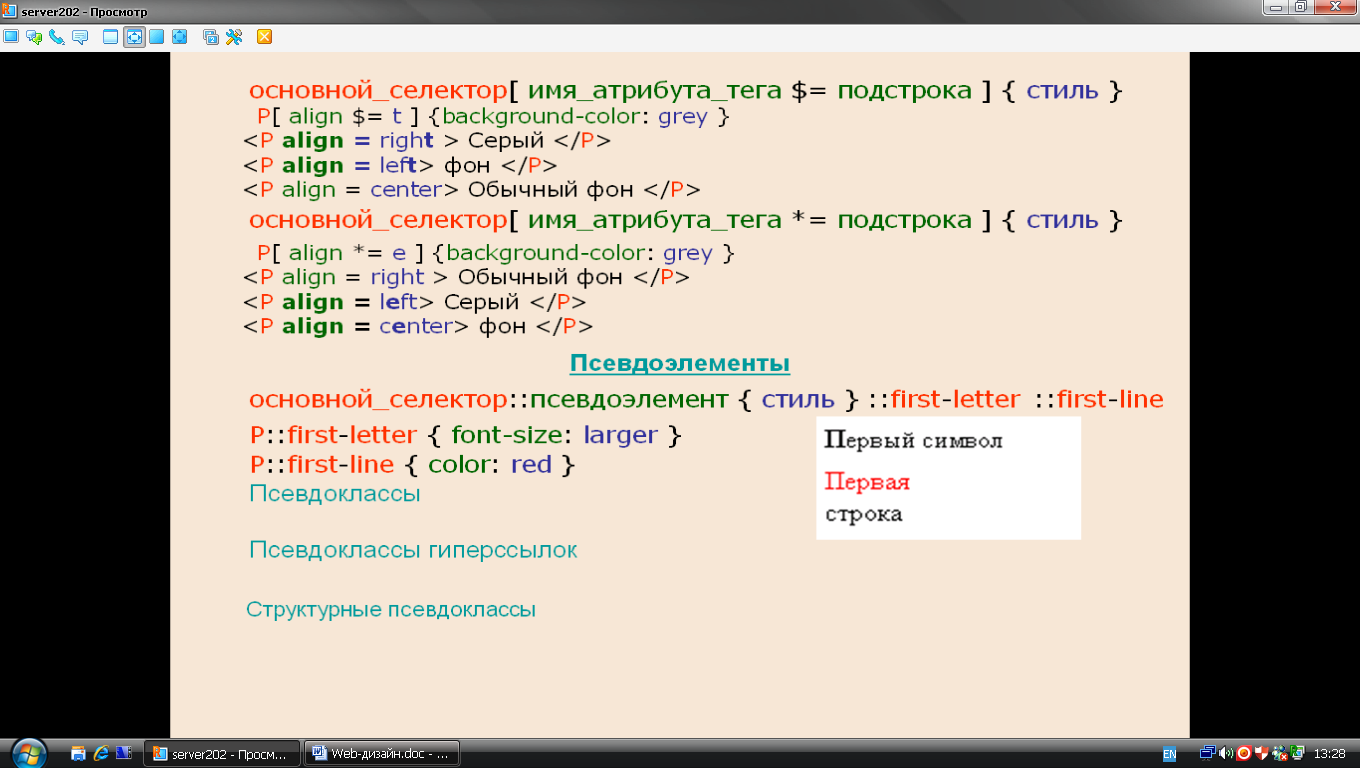Open send message speech bubble icon
The height and width of the screenshot is (768, 1360).
click(x=80, y=37)
